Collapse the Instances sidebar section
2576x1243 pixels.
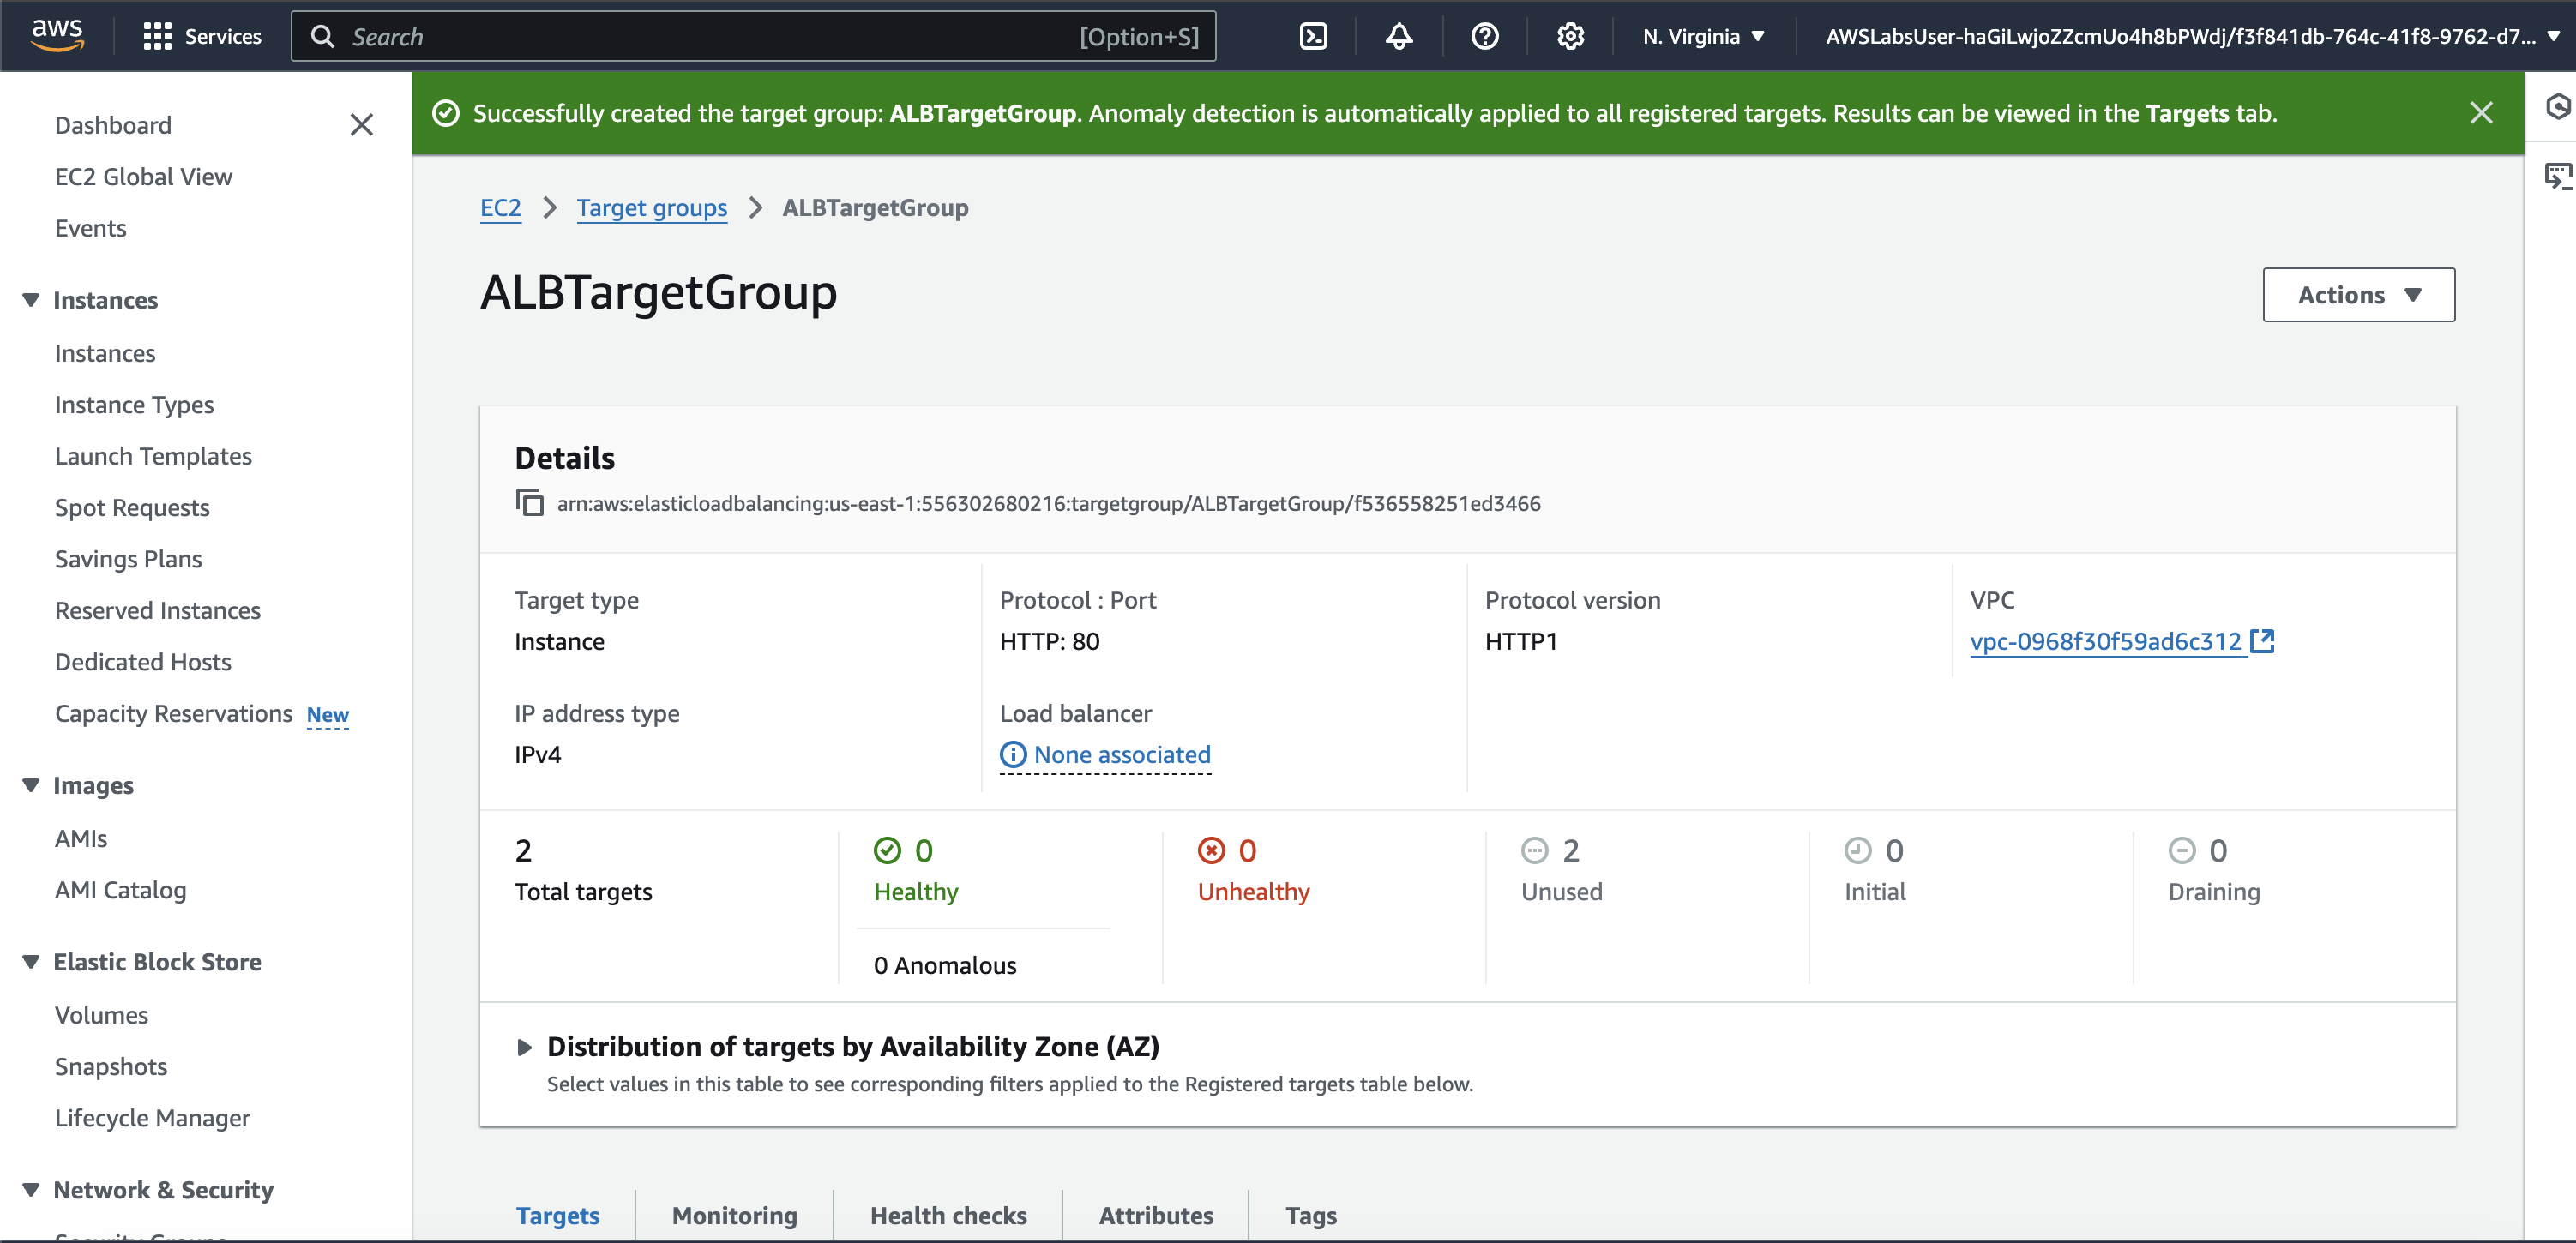coord(31,300)
